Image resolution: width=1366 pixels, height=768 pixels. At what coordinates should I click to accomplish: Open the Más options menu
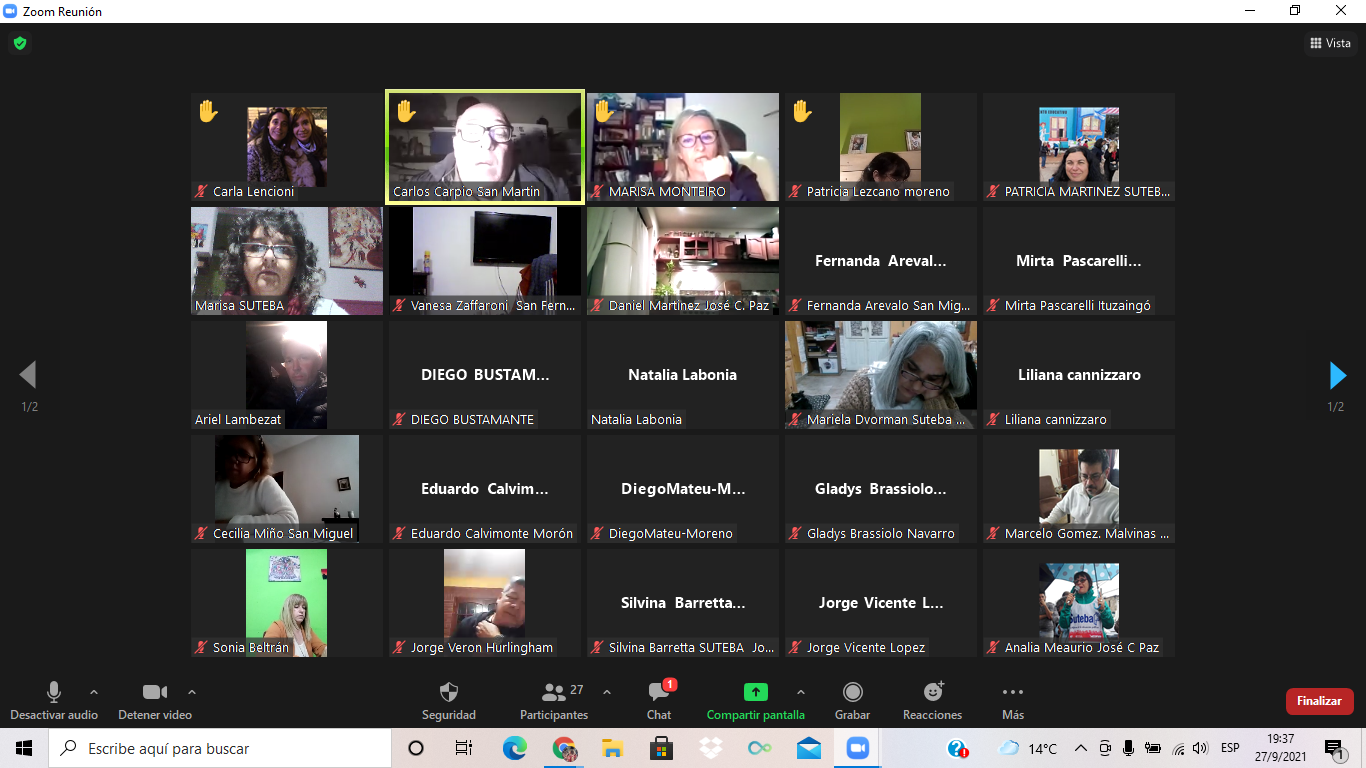(1012, 692)
